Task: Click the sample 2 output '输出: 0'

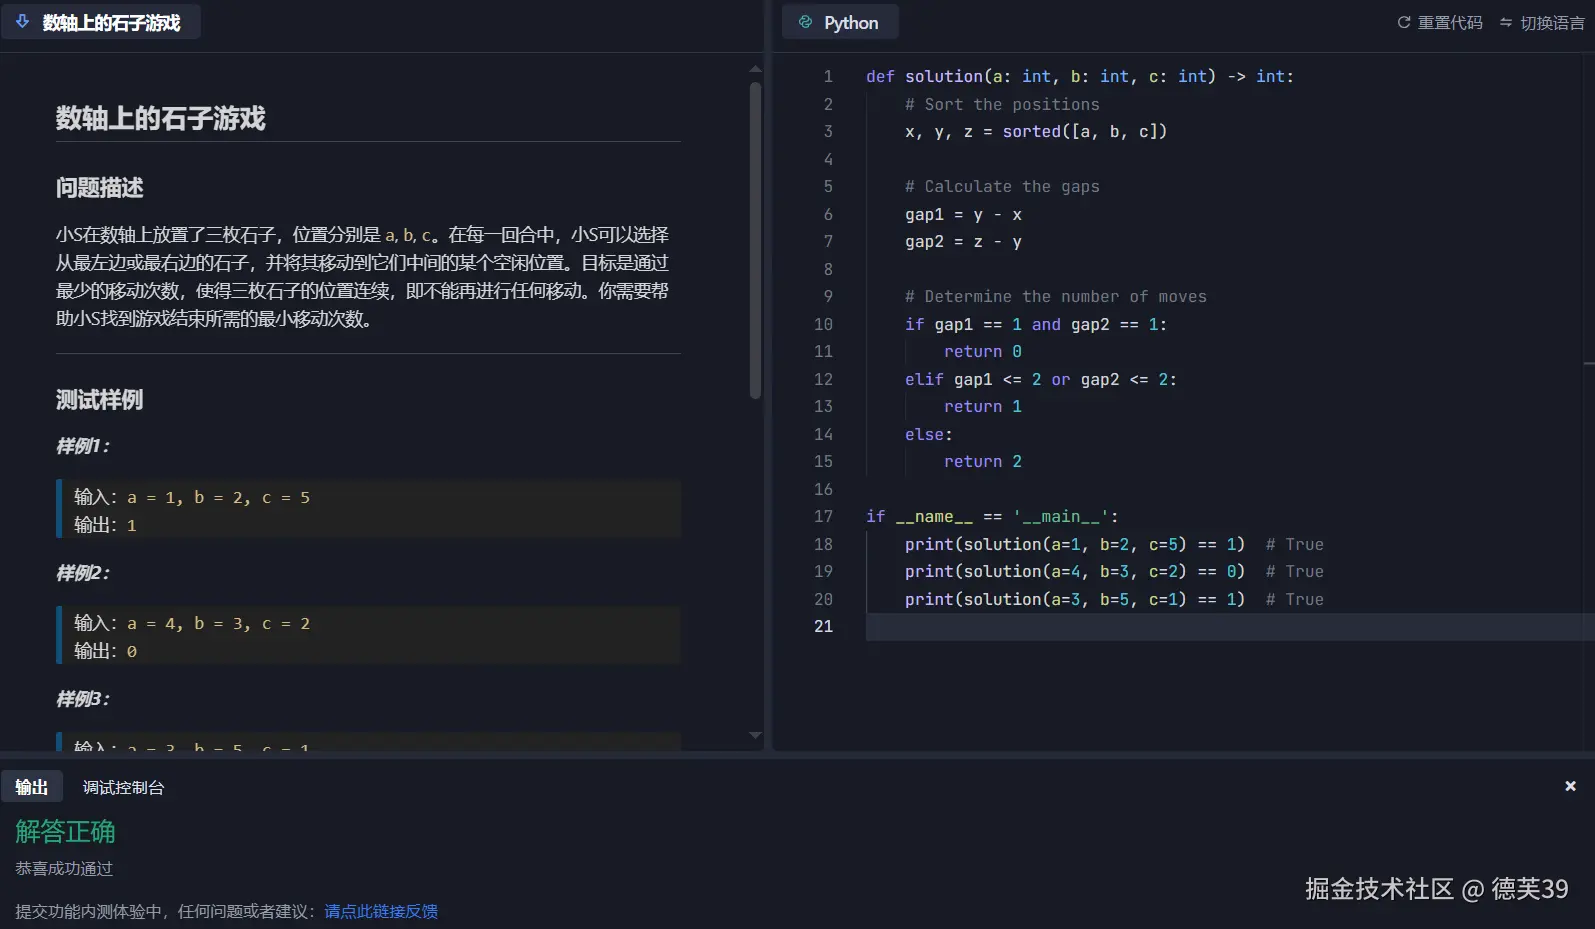Action: 105,651
